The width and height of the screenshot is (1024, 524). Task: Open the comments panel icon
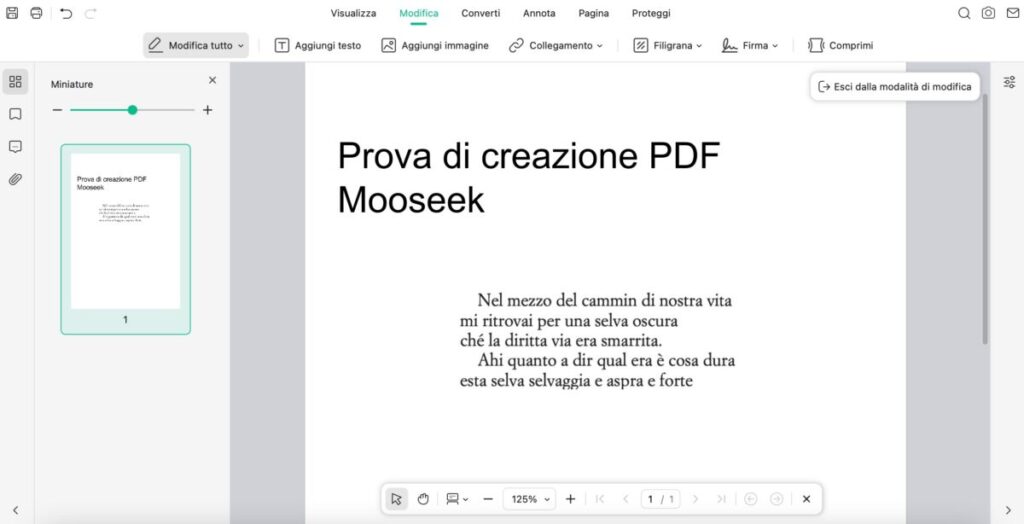[15, 146]
